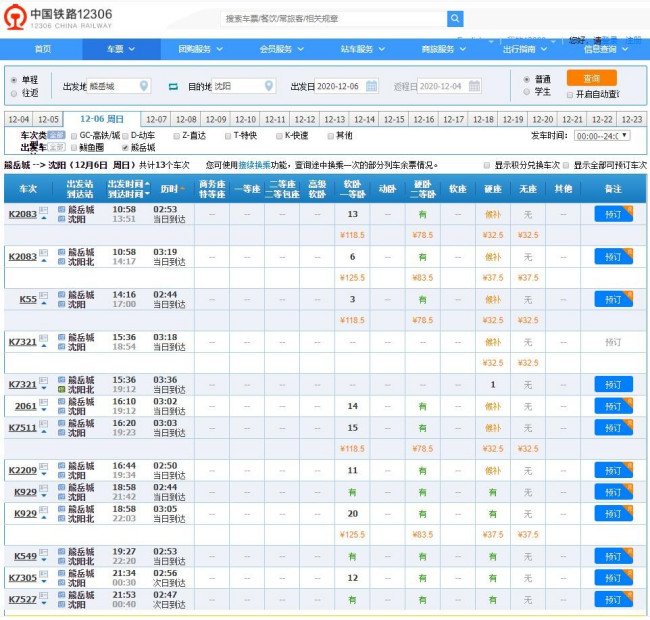
Task: Toggle 显示全部可预订车次 checkbox
Action: (x=566, y=165)
